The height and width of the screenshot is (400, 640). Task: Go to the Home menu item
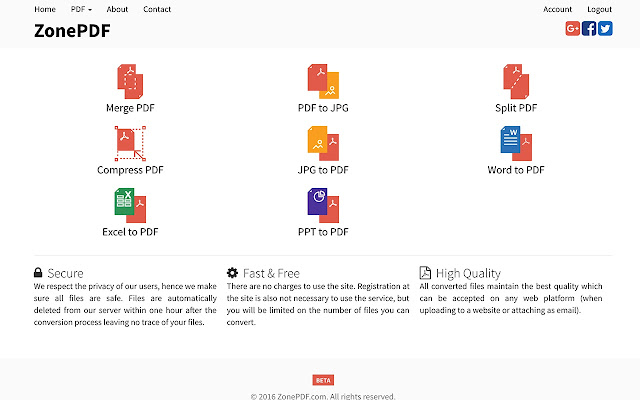click(x=45, y=9)
